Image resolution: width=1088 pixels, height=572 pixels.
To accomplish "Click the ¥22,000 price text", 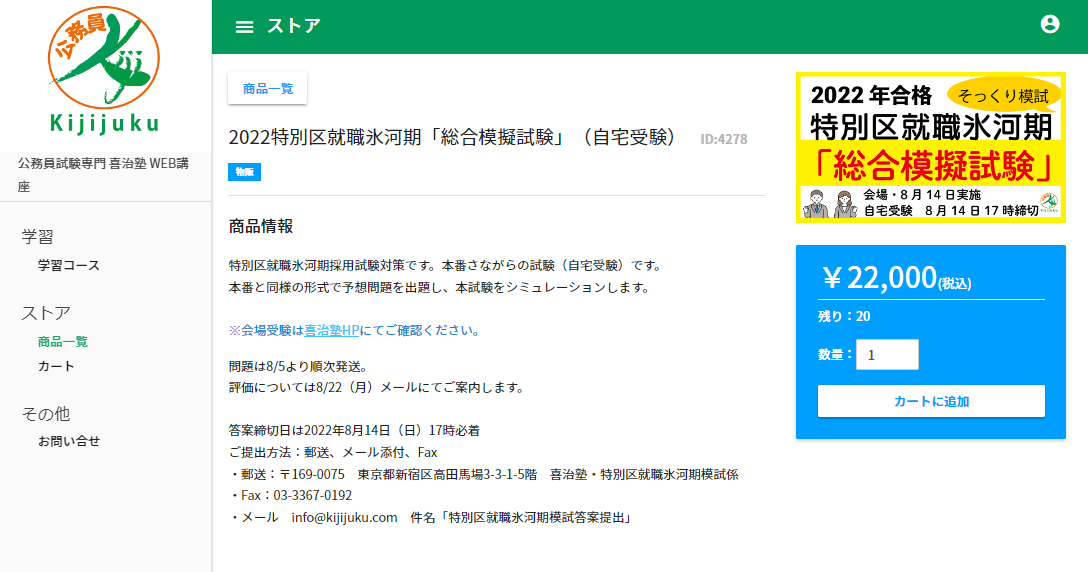I will 879,279.
